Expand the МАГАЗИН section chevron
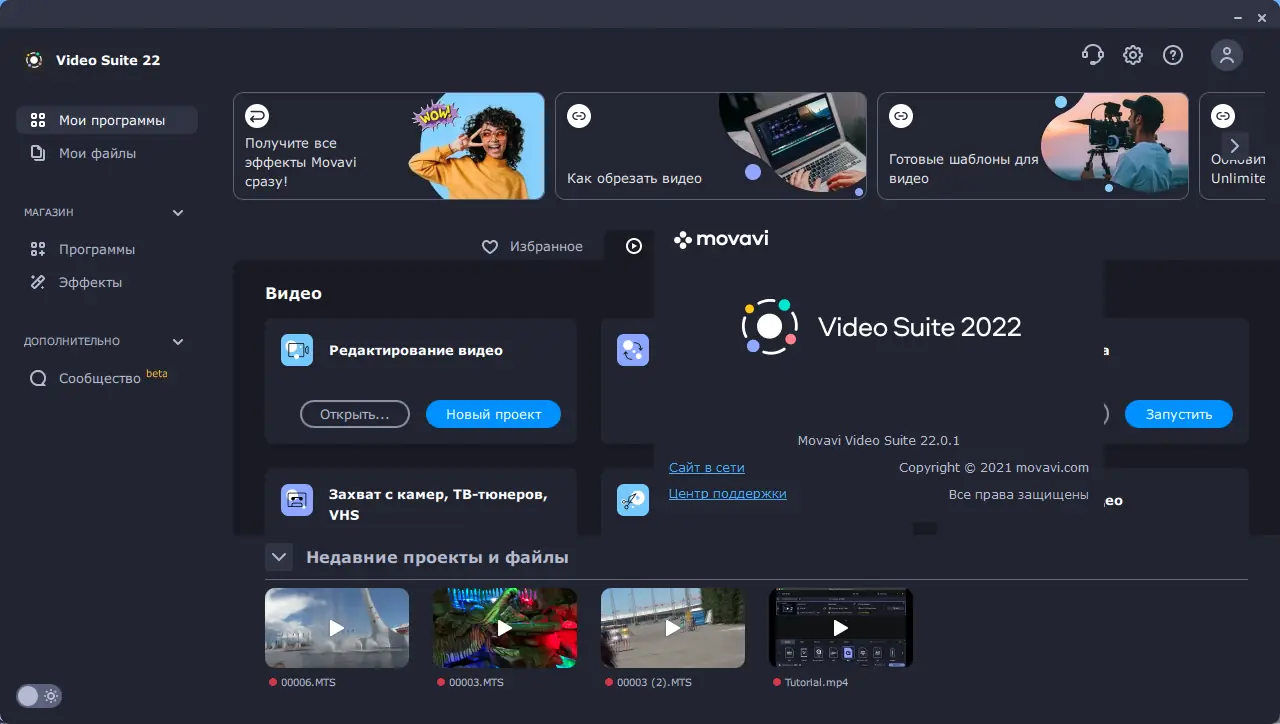Screen dimensions: 1280x724 (178, 212)
